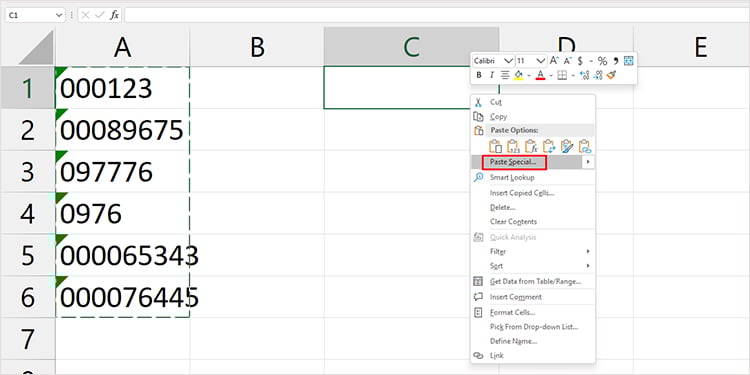Viewport: 750px width, 375px height.
Task: Select Clear Contents option
Action: (x=533, y=222)
